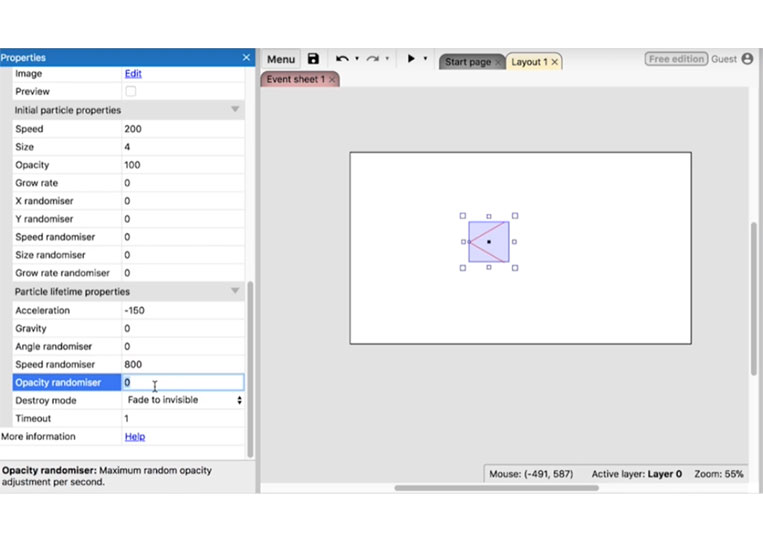Click the Timeout value field
763x541 pixels.
coord(183,418)
